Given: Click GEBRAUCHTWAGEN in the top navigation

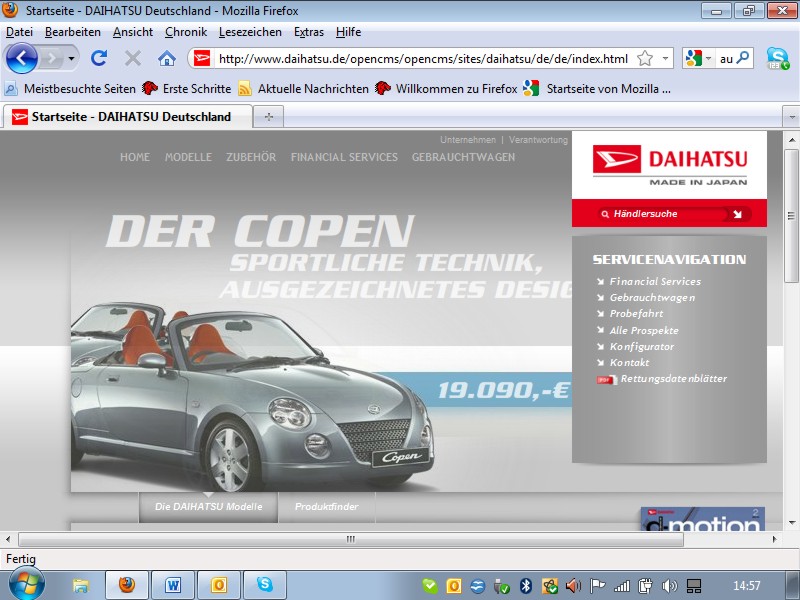Looking at the screenshot, I should (x=463, y=157).
